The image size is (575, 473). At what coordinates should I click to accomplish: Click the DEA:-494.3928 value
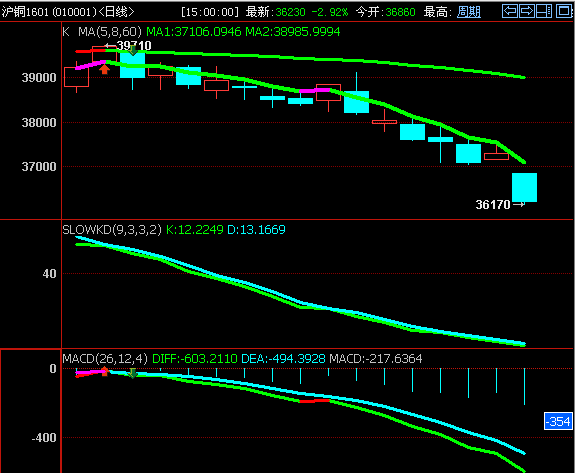[x=283, y=358]
